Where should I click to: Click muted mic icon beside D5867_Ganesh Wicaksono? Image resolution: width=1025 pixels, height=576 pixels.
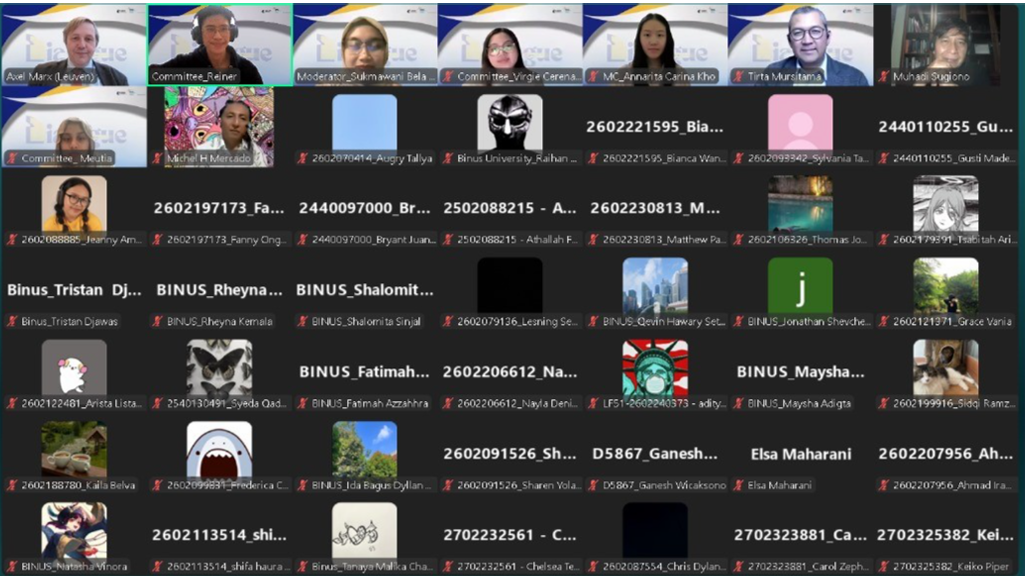595,485
